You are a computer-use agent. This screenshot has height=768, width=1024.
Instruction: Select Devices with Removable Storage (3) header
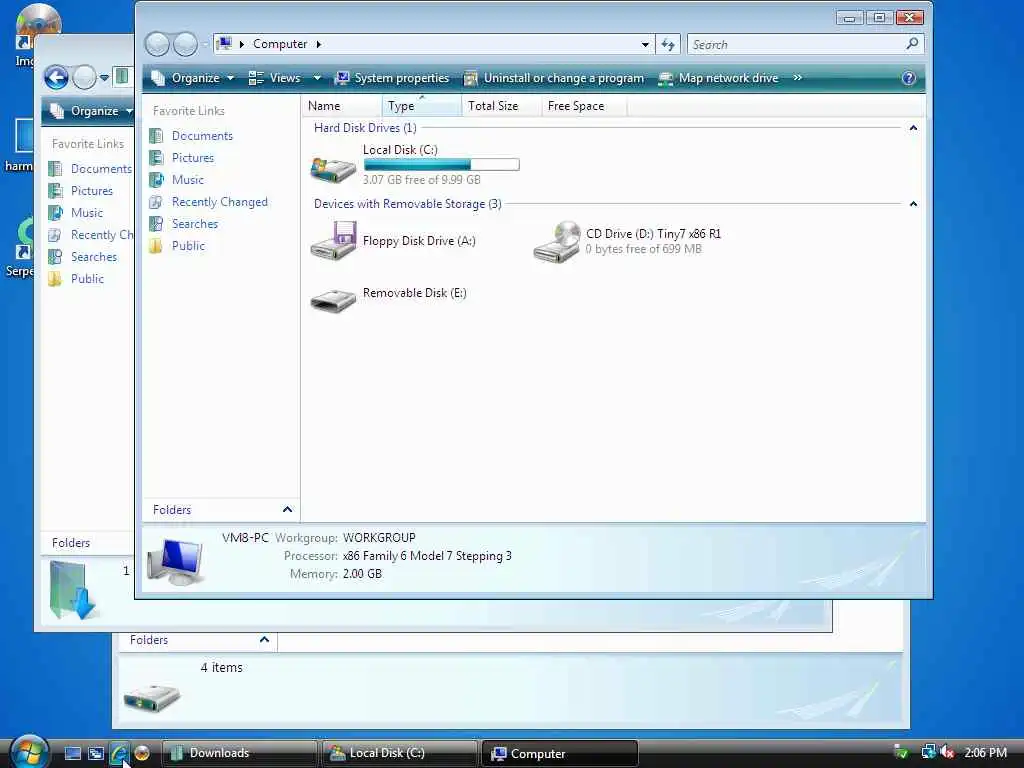pos(408,204)
